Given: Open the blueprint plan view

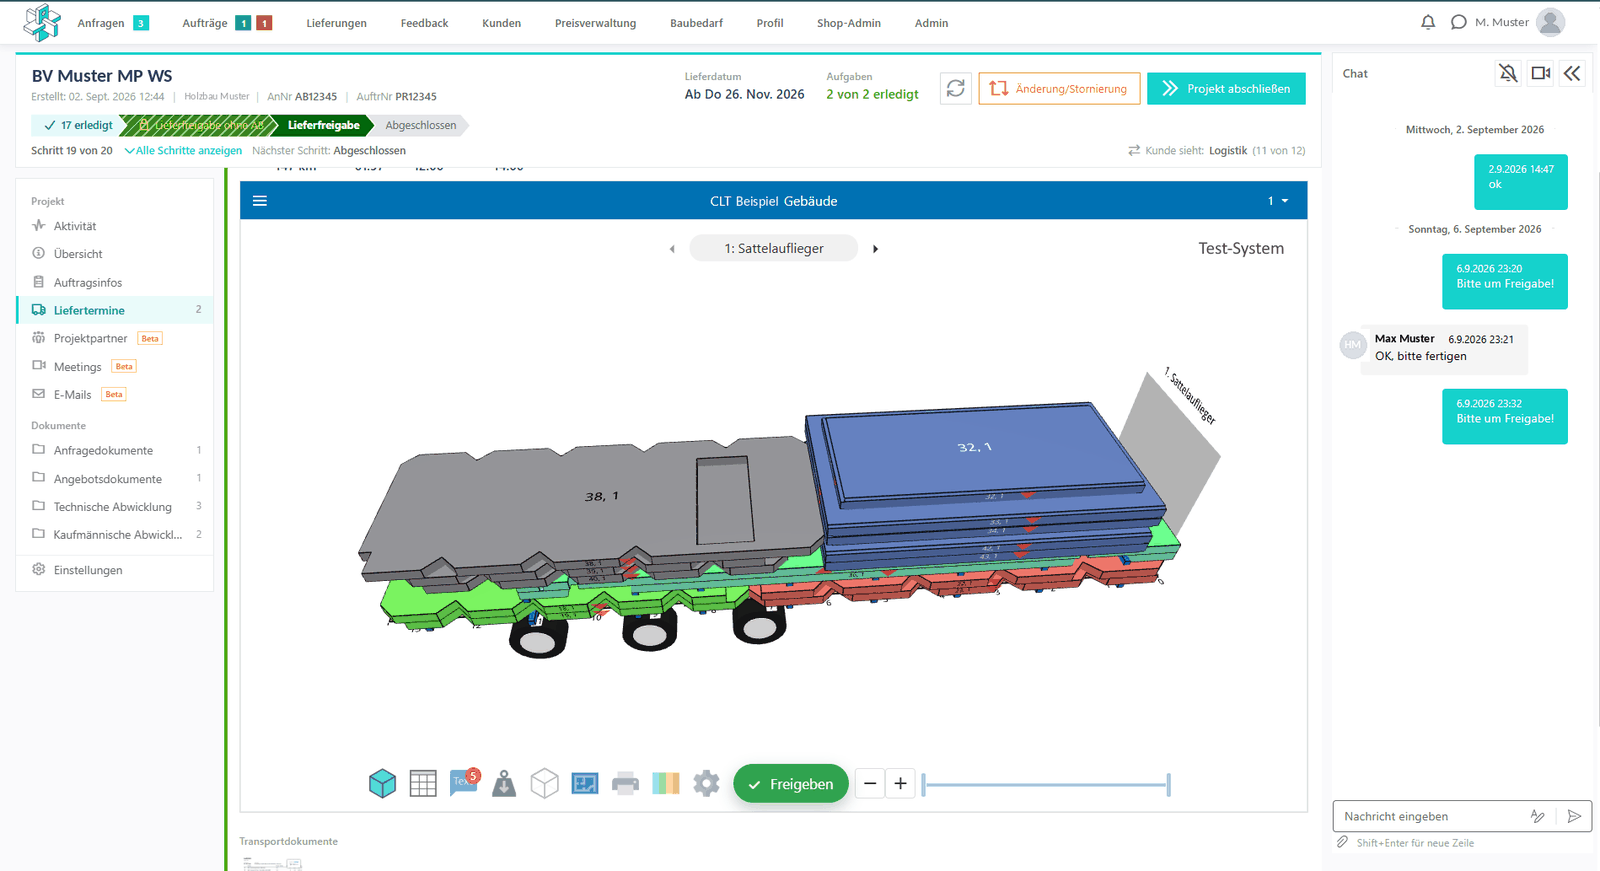Looking at the screenshot, I should [x=585, y=784].
